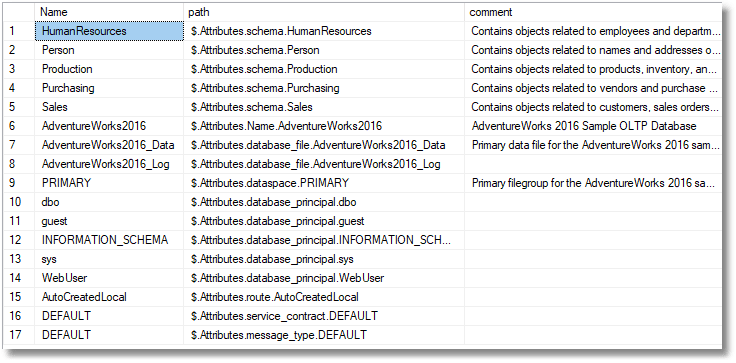Select row number 9 header

pos(19,183)
